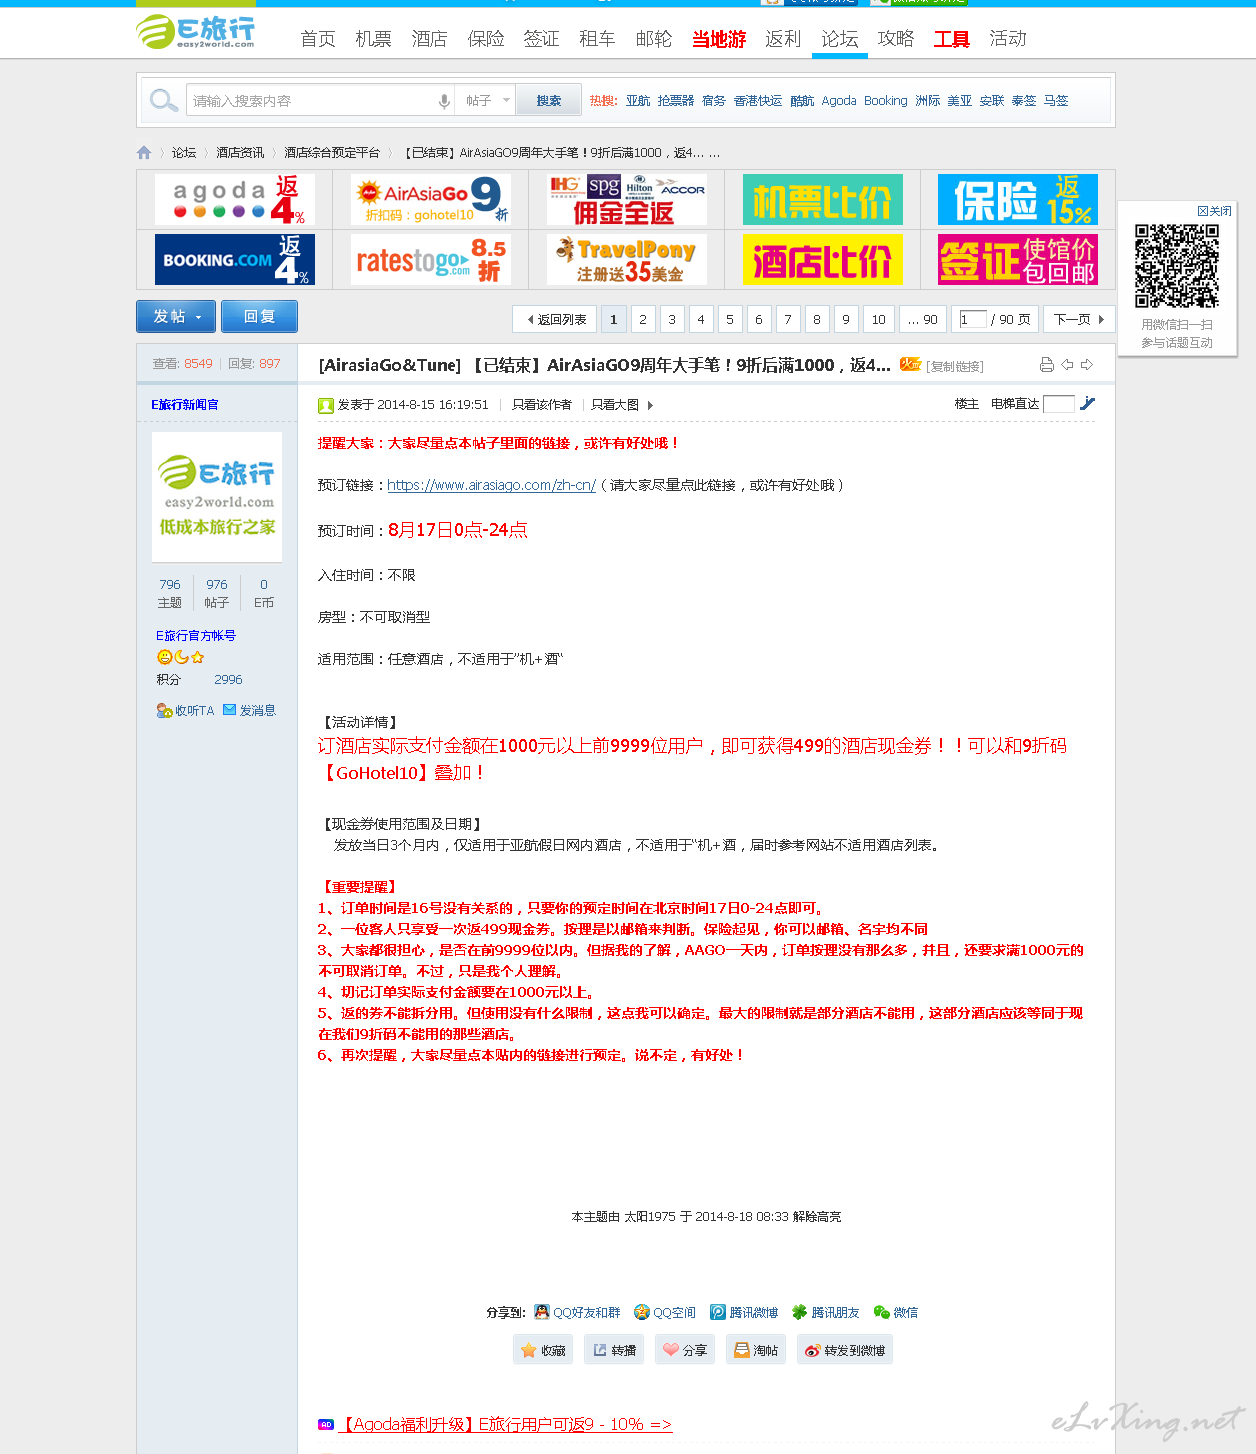The width and height of the screenshot is (1256, 1454).
Task: Click the 搜索 search button
Action: coord(549,101)
